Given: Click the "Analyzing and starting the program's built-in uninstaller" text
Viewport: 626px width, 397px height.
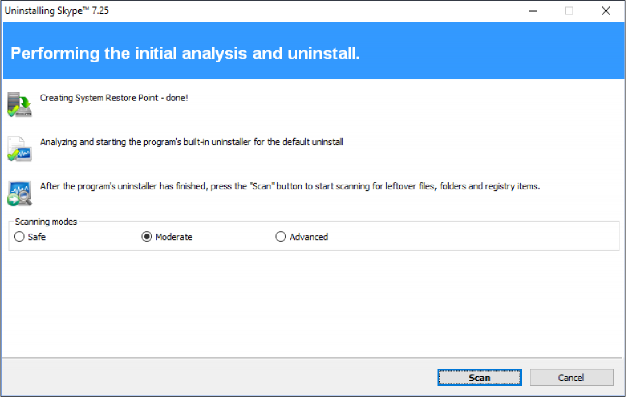Looking at the screenshot, I should coord(191,142).
